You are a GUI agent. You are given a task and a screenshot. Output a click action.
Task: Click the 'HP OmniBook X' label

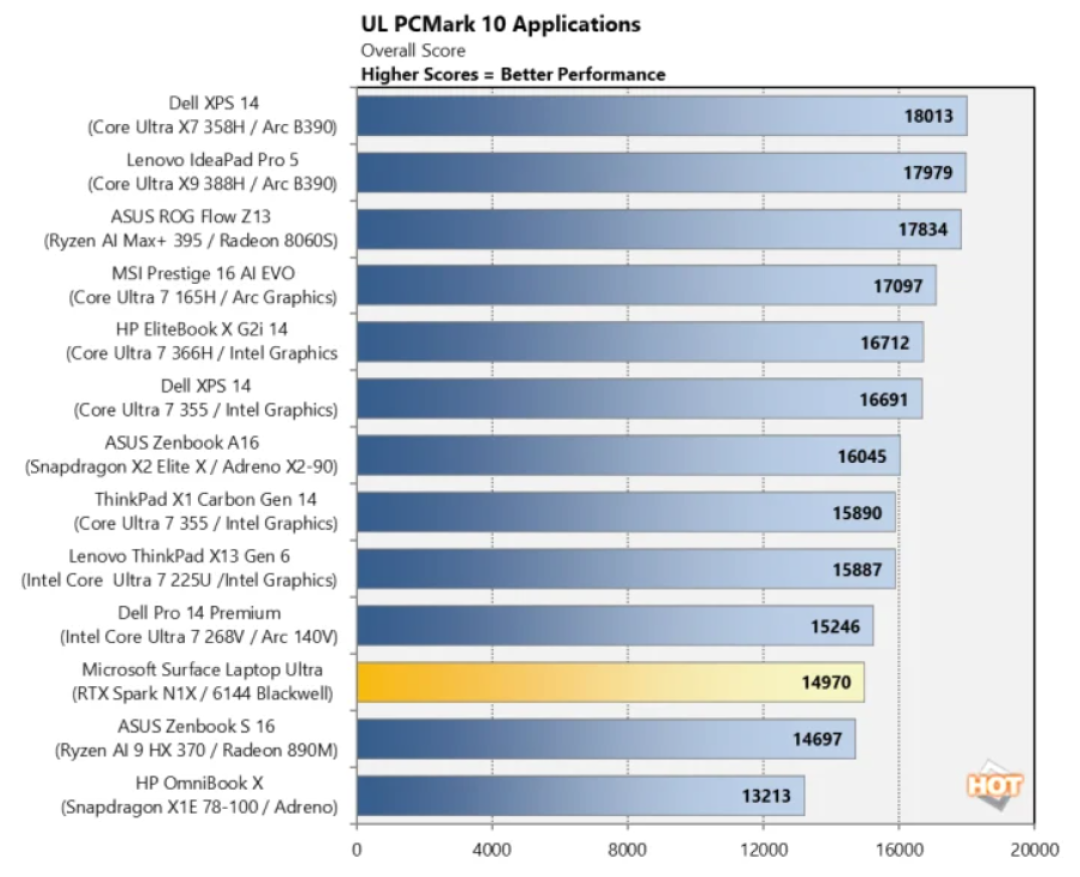[200, 783]
